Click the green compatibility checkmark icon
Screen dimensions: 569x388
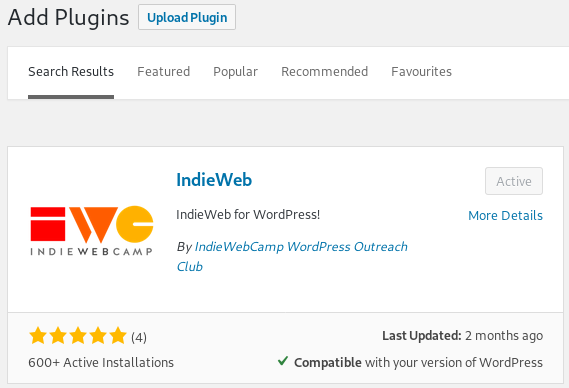(283, 361)
